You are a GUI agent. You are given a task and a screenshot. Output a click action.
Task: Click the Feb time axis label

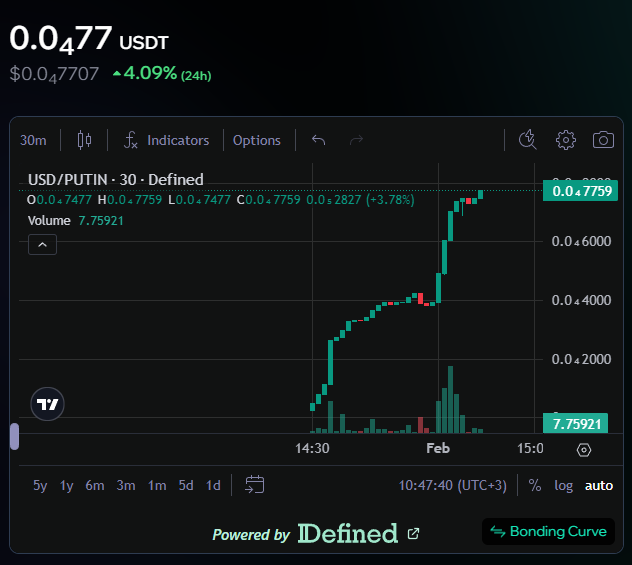[x=438, y=448]
